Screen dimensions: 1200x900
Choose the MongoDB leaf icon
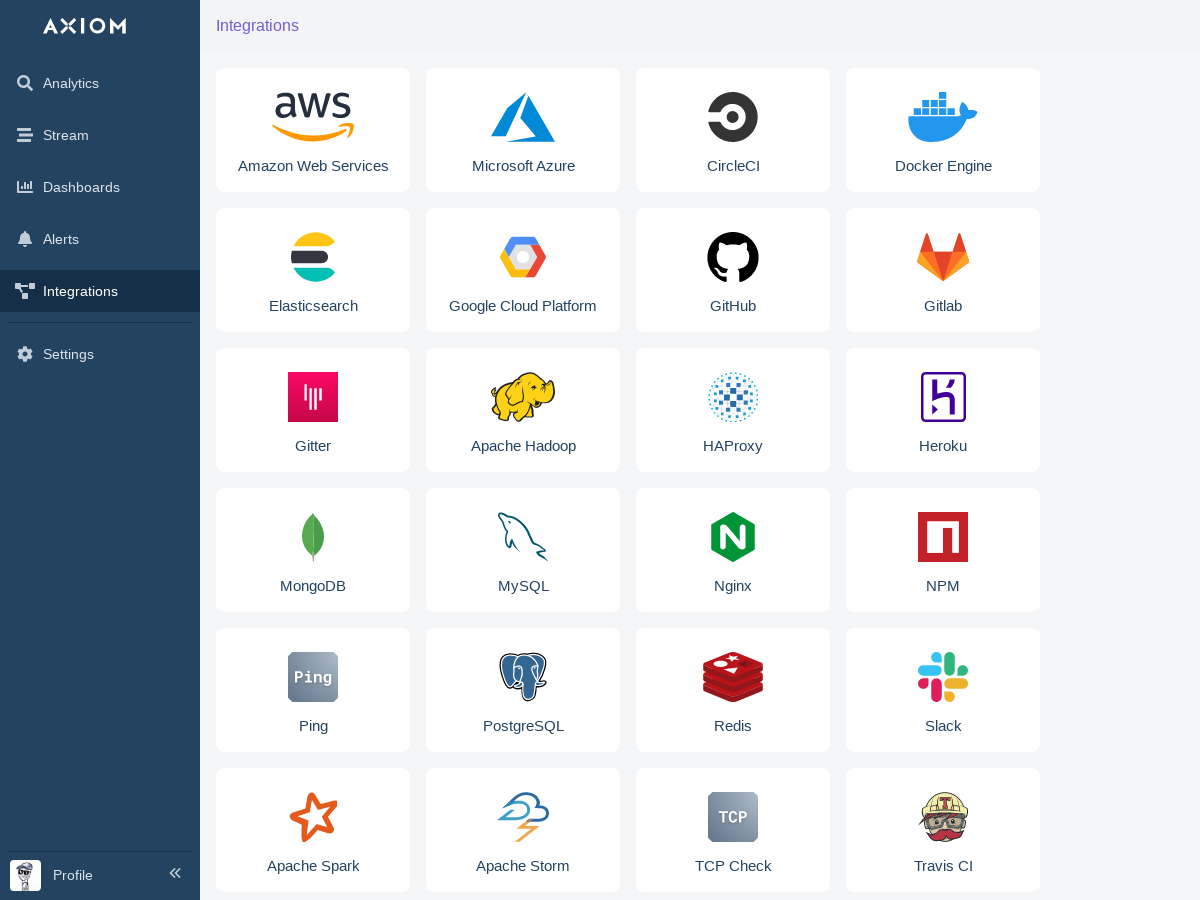point(313,537)
